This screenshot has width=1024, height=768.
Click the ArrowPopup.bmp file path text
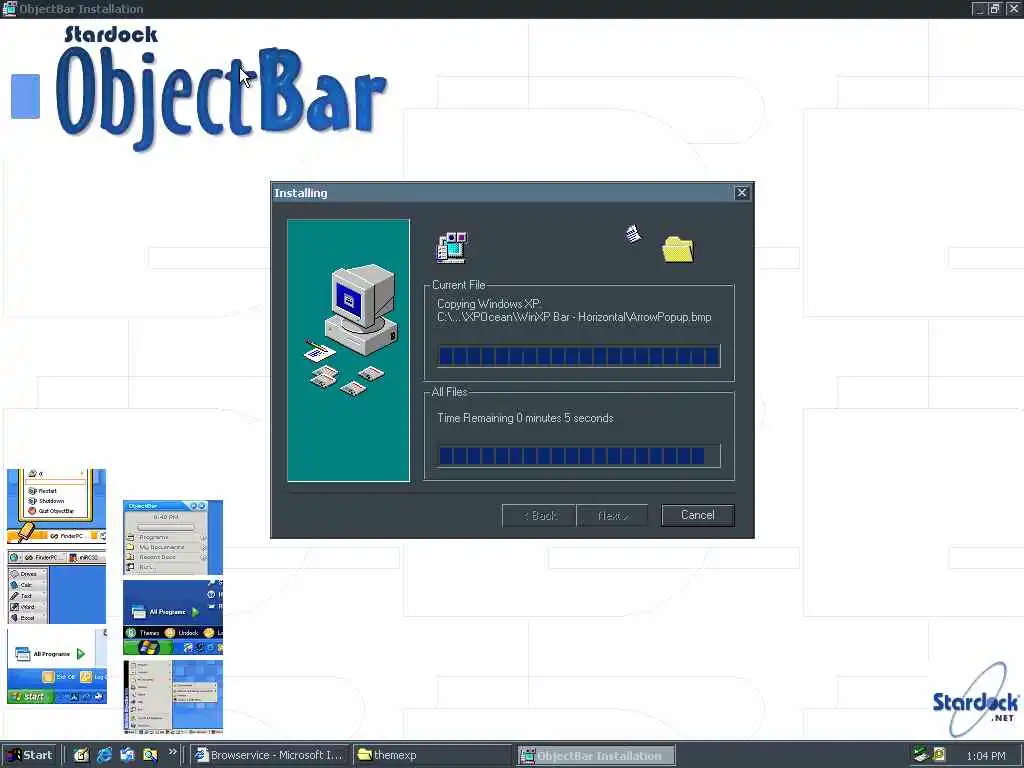[574, 317]
